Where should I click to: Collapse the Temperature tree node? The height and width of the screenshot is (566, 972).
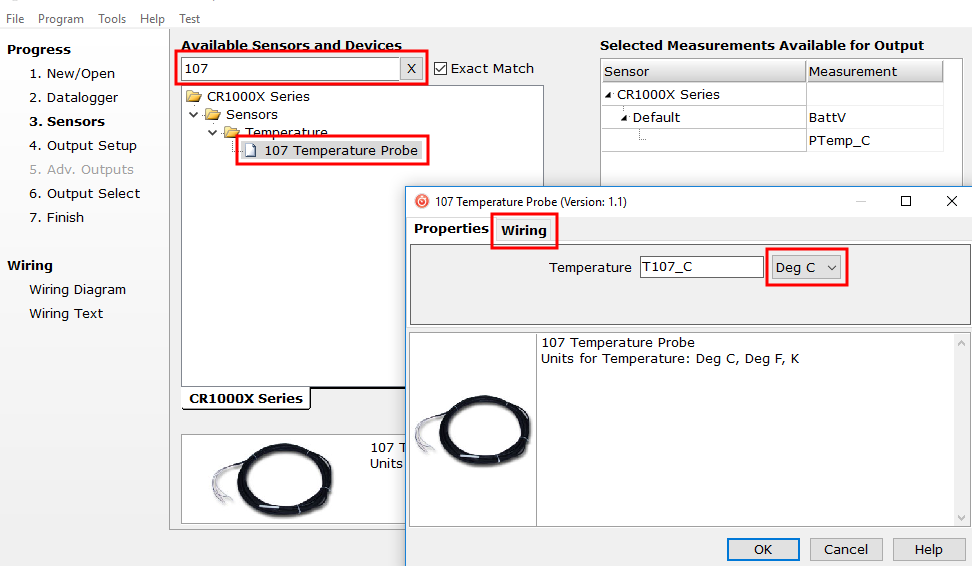pos(213,132)
